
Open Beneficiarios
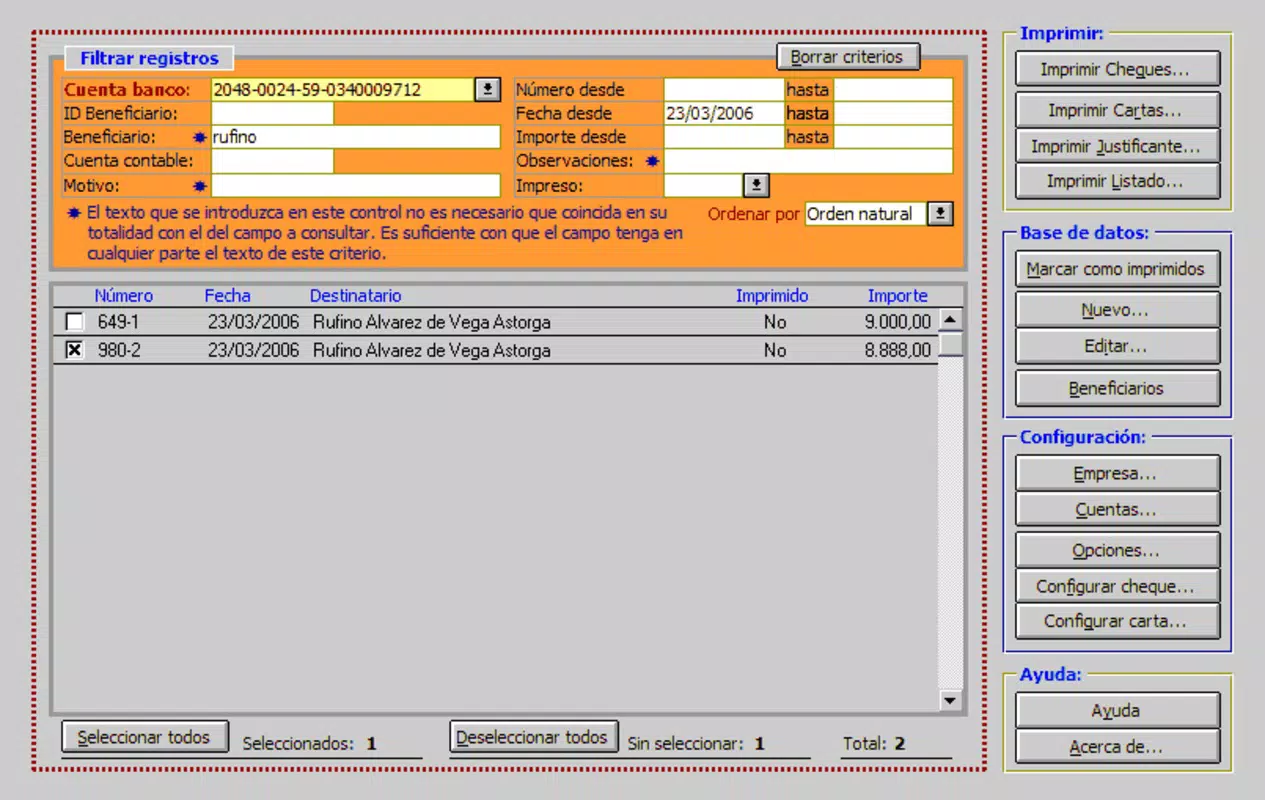(x=1117, y=388)
